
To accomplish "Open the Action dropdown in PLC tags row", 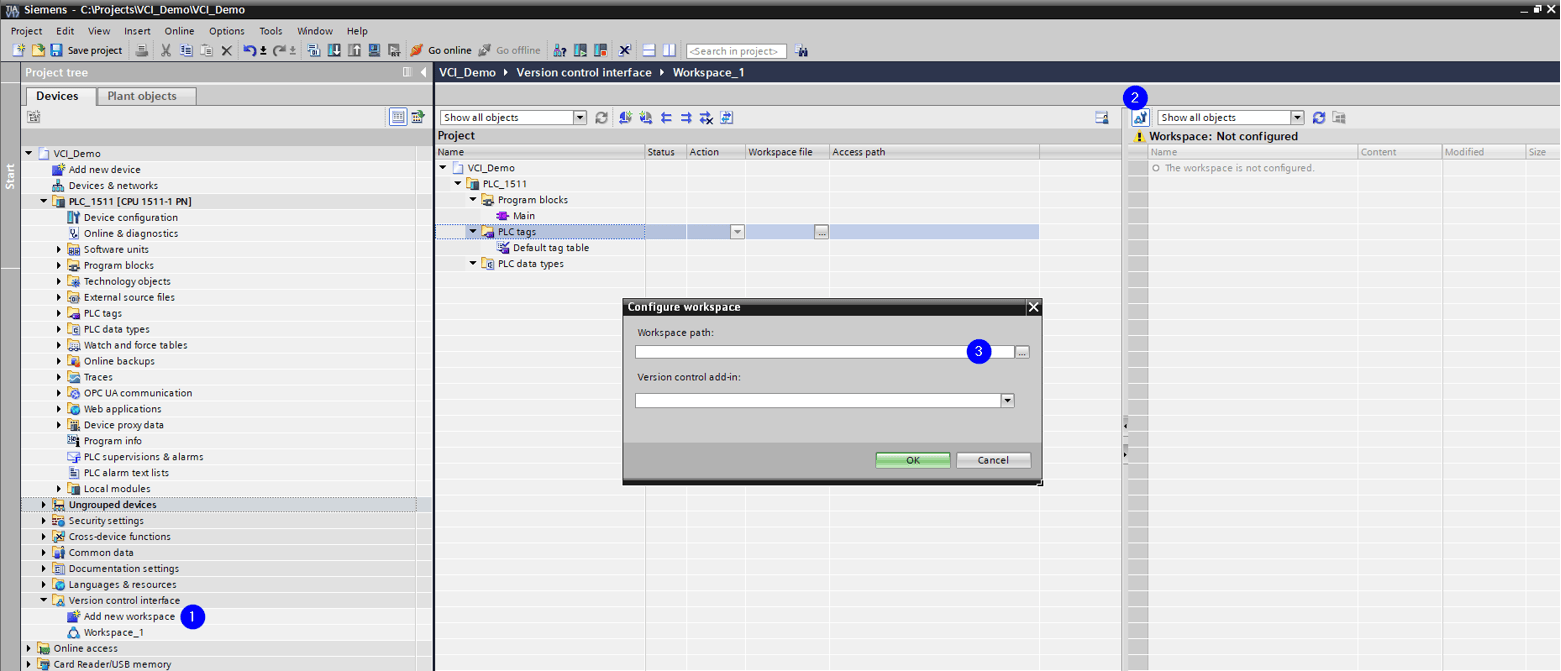I will (737, 232).
